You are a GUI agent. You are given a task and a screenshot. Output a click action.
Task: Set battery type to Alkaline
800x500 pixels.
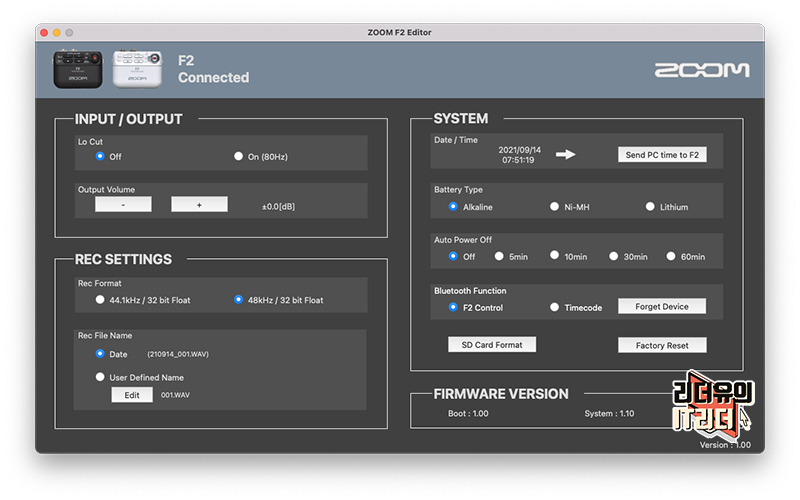(x=453, y=207)
